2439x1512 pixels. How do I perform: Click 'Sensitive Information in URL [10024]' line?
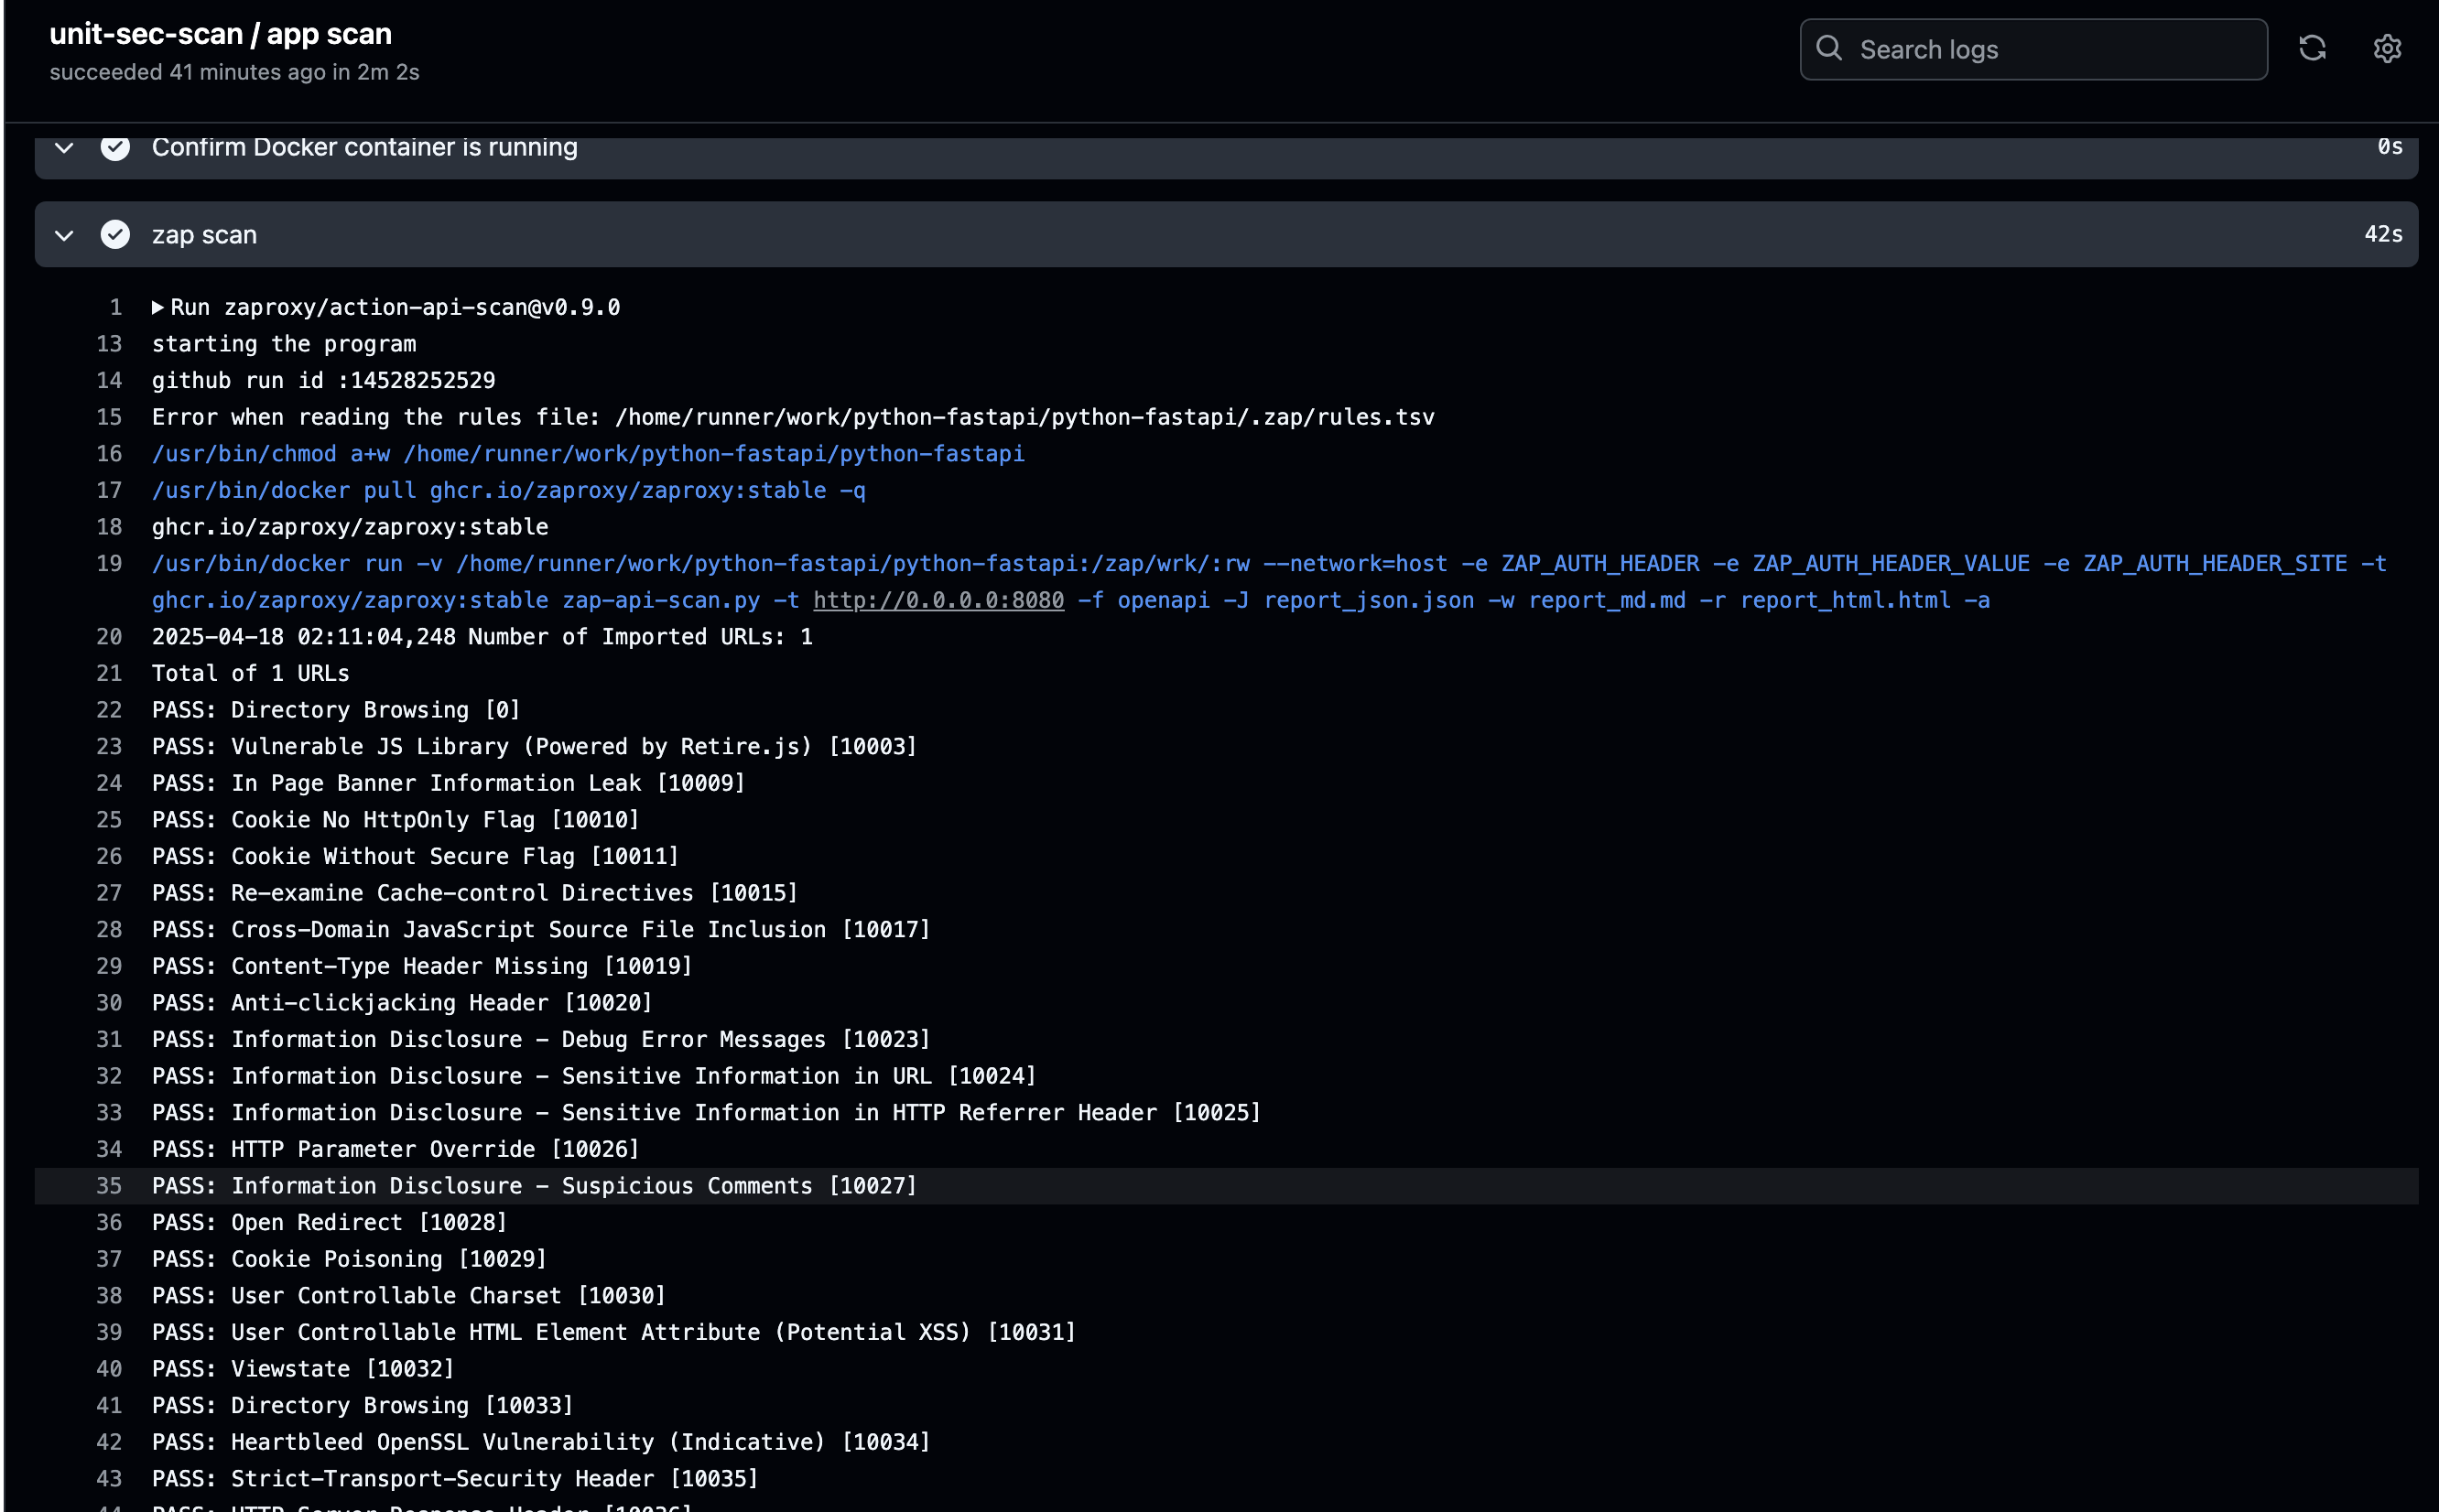click(594, 1076)
